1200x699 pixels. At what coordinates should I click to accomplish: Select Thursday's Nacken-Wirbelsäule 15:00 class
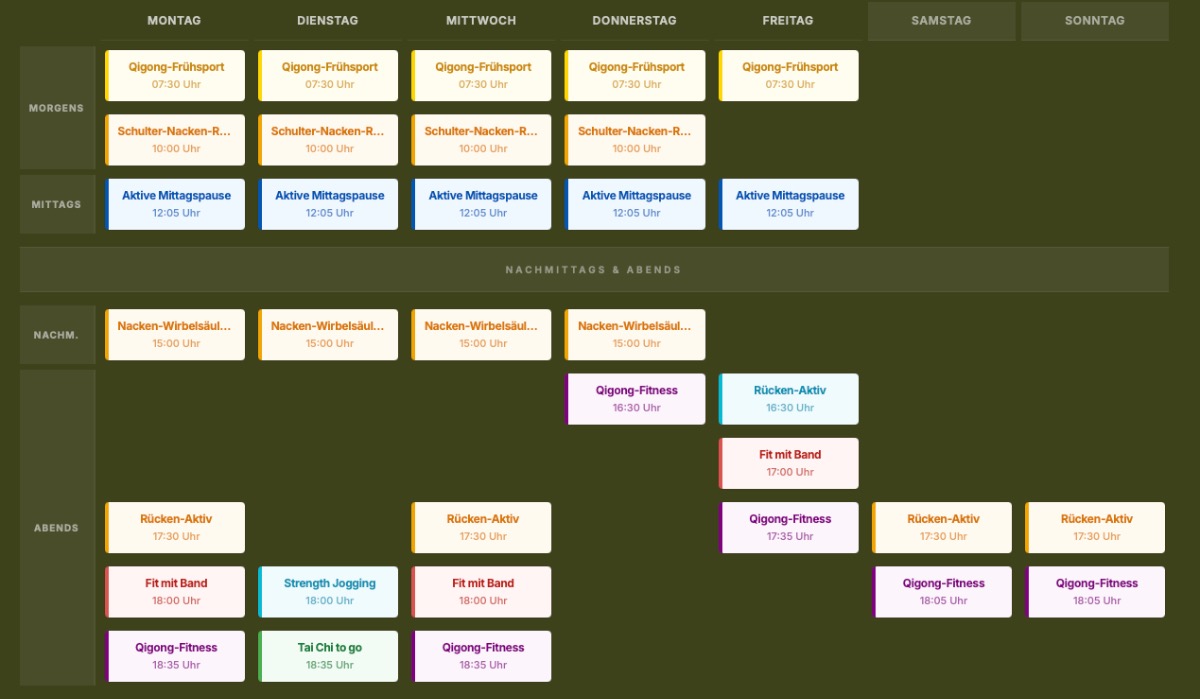tap(636, 334)
